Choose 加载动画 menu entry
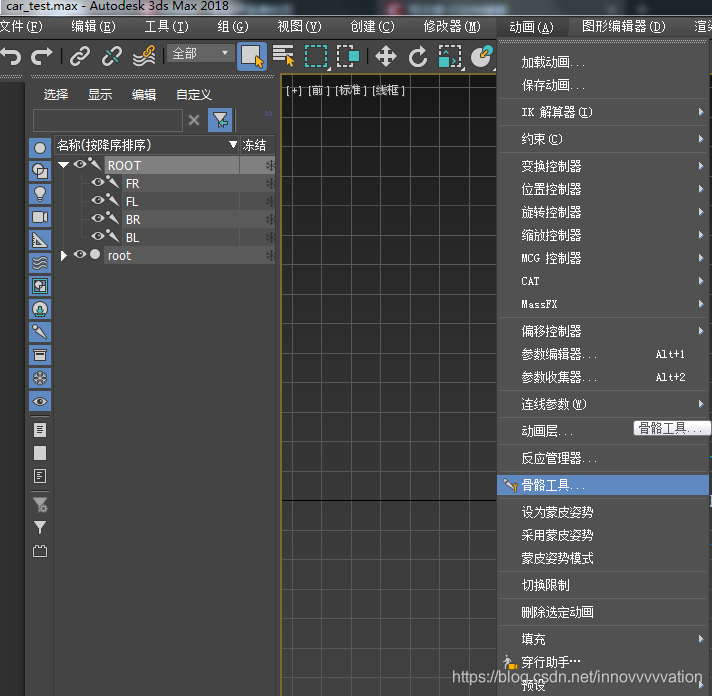 pyautogui.click(x=603, y=62)
